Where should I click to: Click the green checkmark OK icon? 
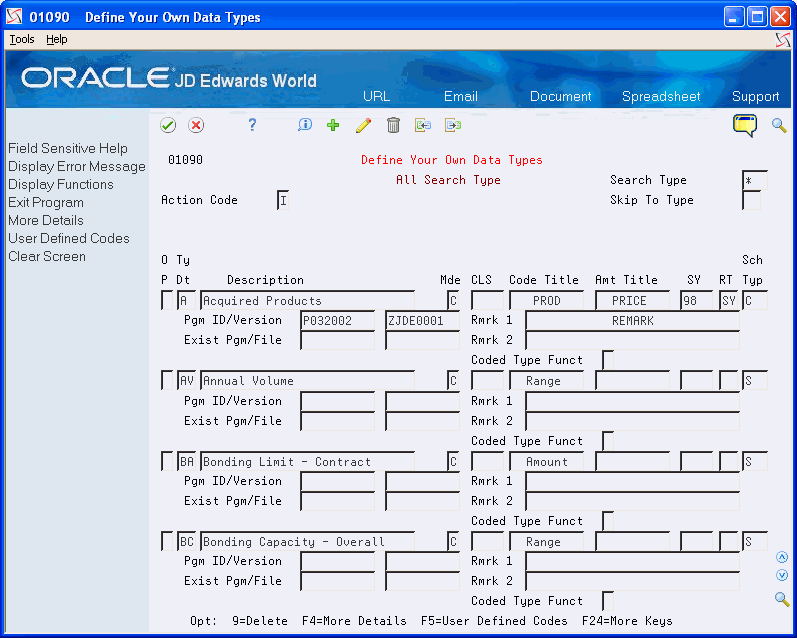click(x=168, y=125)
